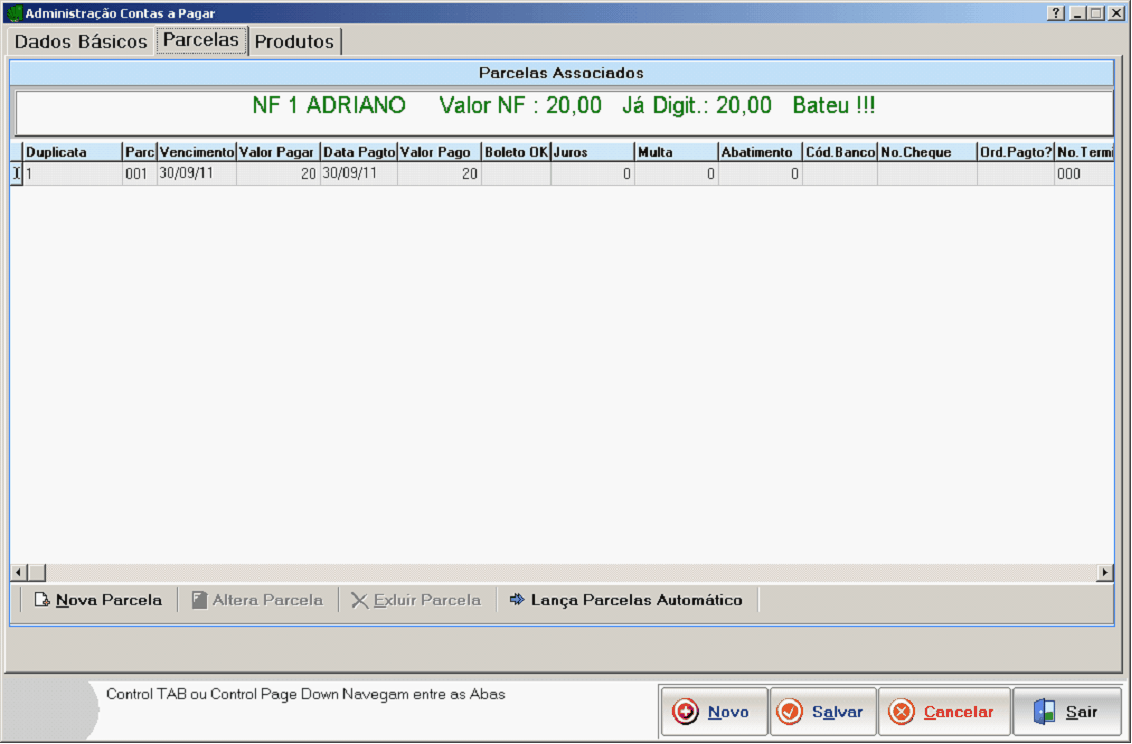This screenshot has width=1132, height=744.
Task: Click the Nova Parcela document icon
Action: (42, 600)
